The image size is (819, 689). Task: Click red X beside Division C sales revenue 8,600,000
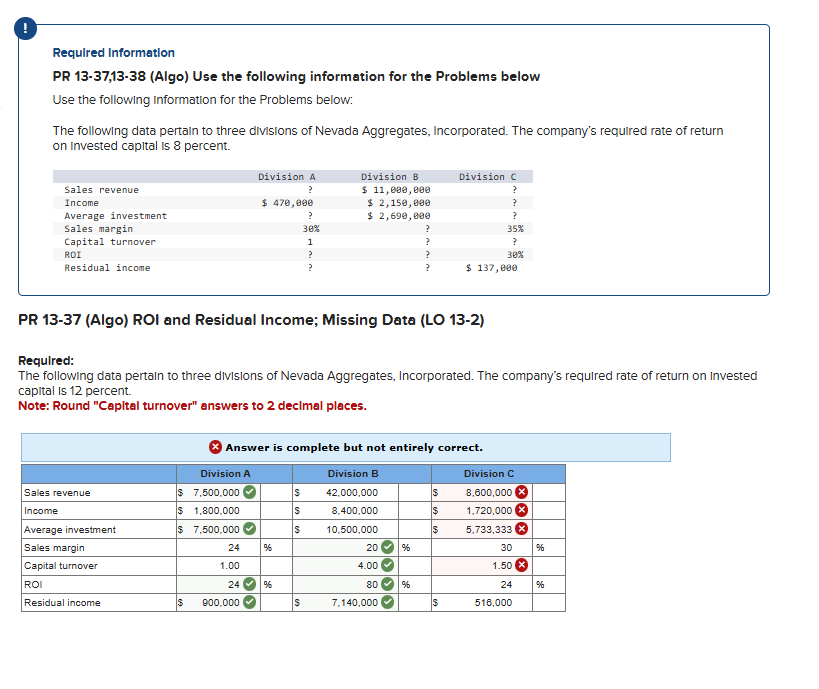pos(521,492)
